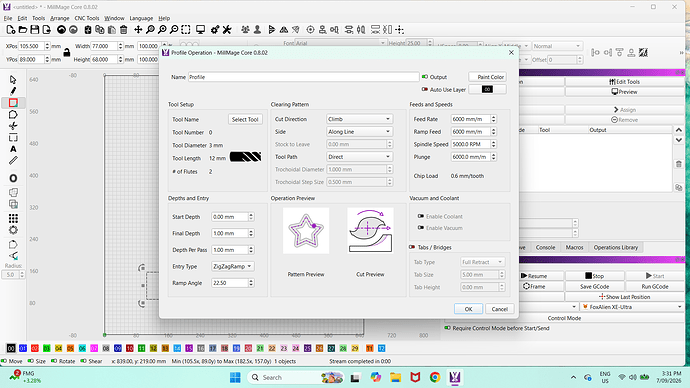Click the wrench and screwdriver tools icon
Viewport: 690px width, 388px height.
pyautogui.click(x=227, y=30)
